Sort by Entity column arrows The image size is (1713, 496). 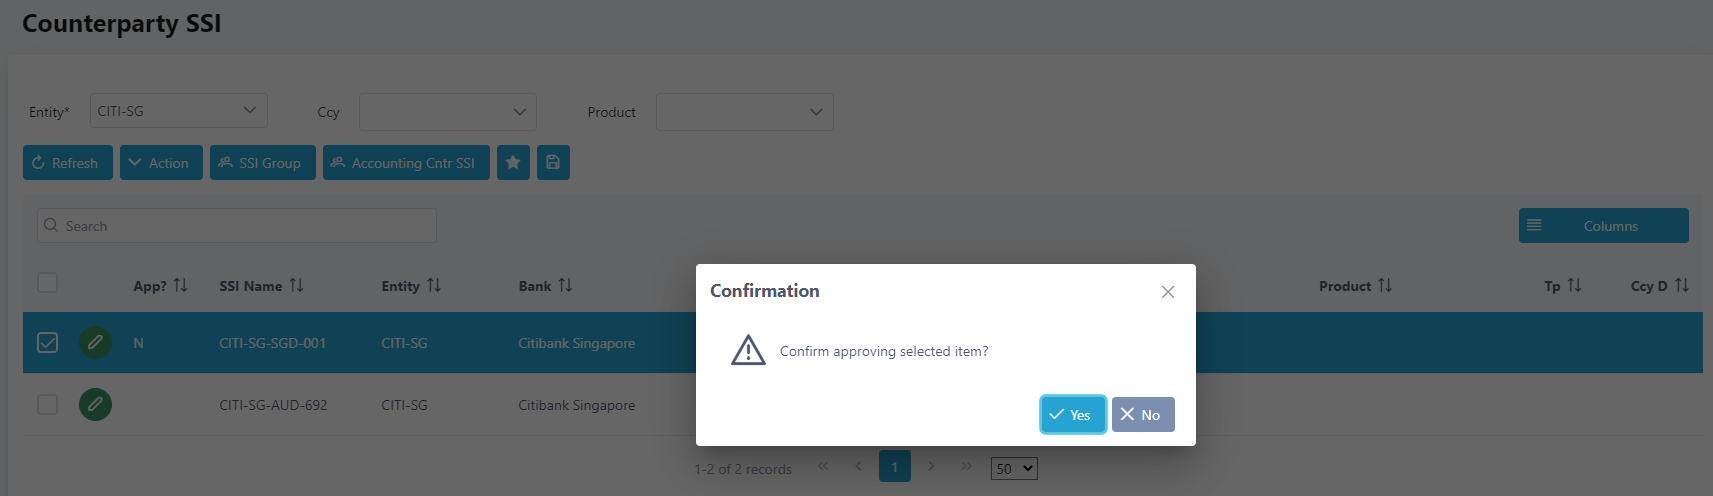point(434,286)
